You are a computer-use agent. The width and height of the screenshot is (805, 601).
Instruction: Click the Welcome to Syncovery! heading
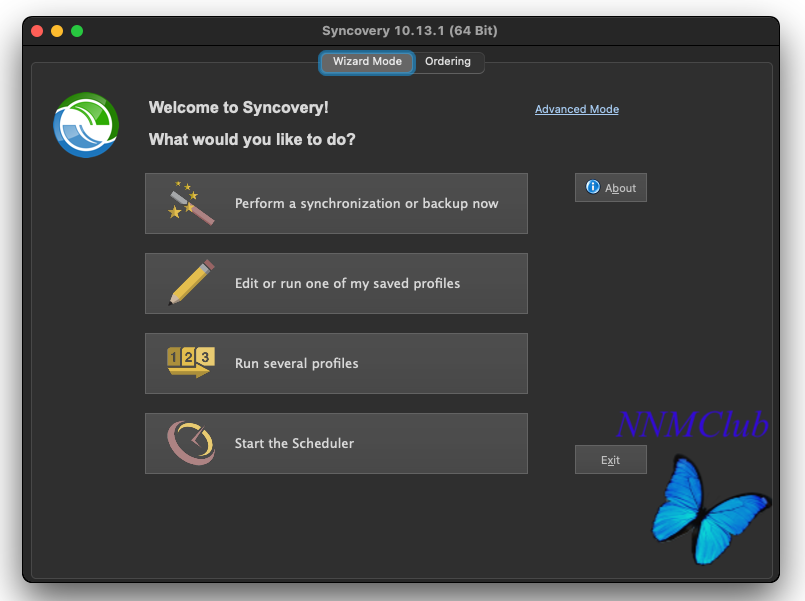click(x=238, y=107)
